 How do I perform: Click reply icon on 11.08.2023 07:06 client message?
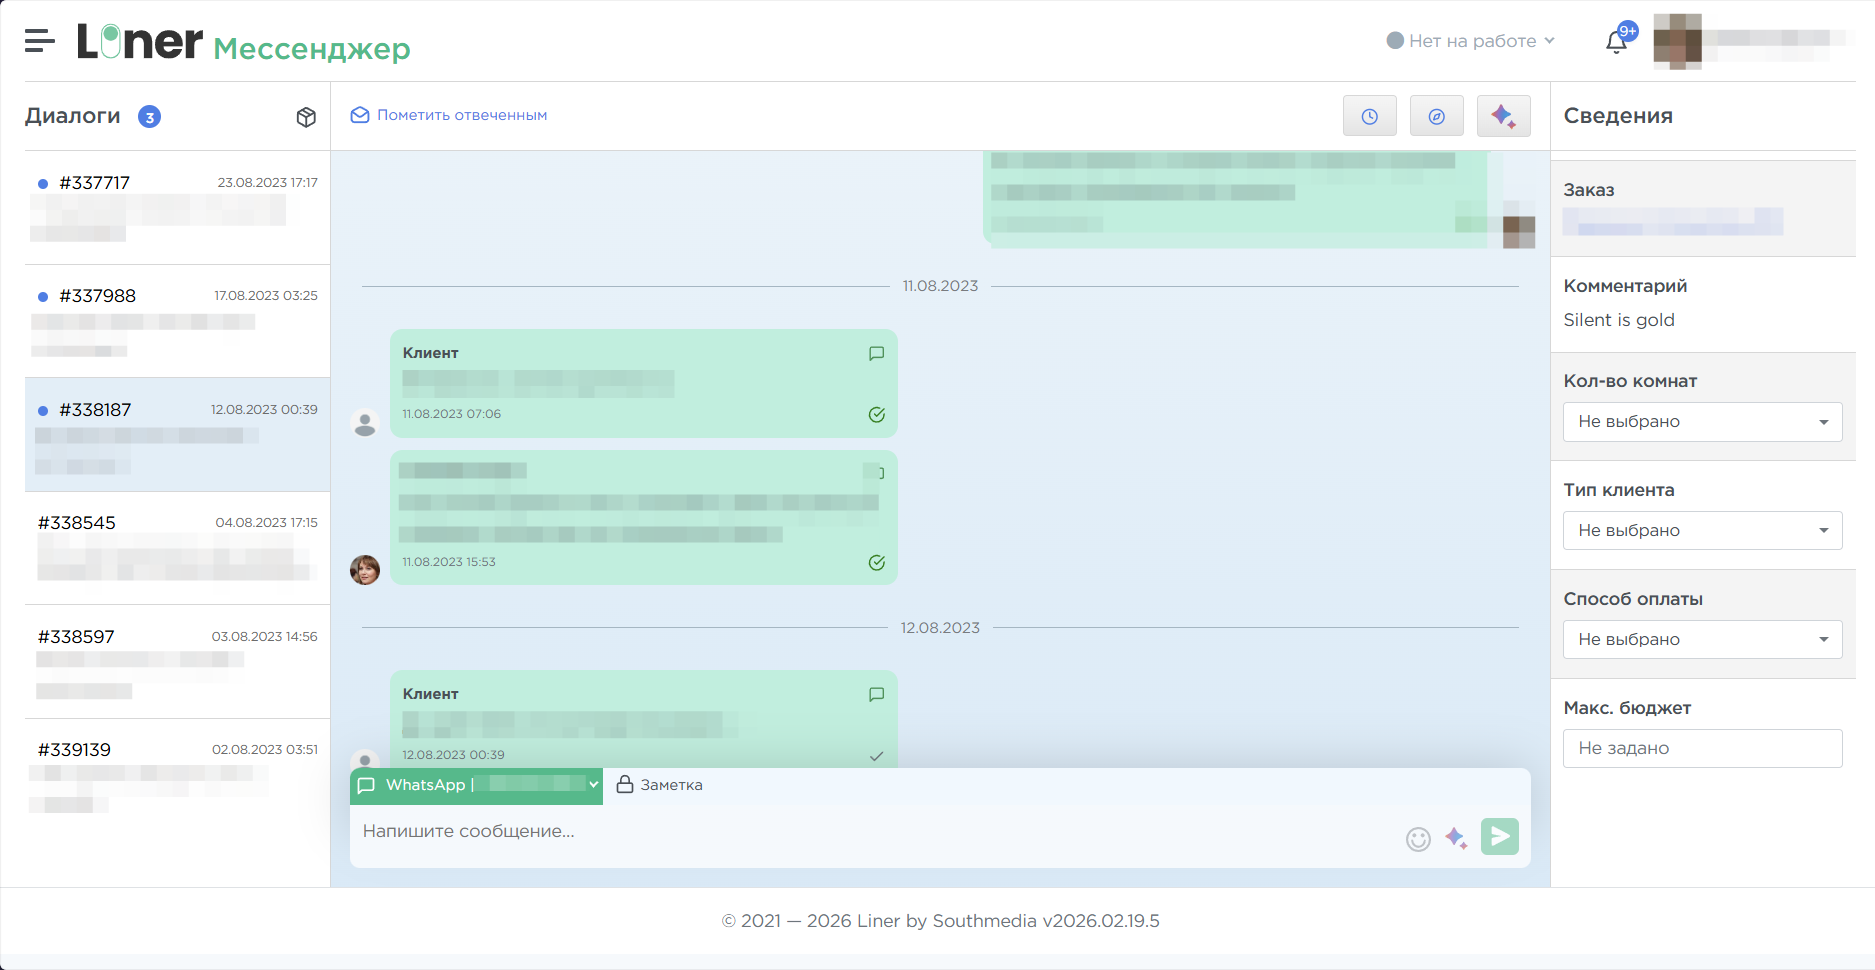coord(876,353)
